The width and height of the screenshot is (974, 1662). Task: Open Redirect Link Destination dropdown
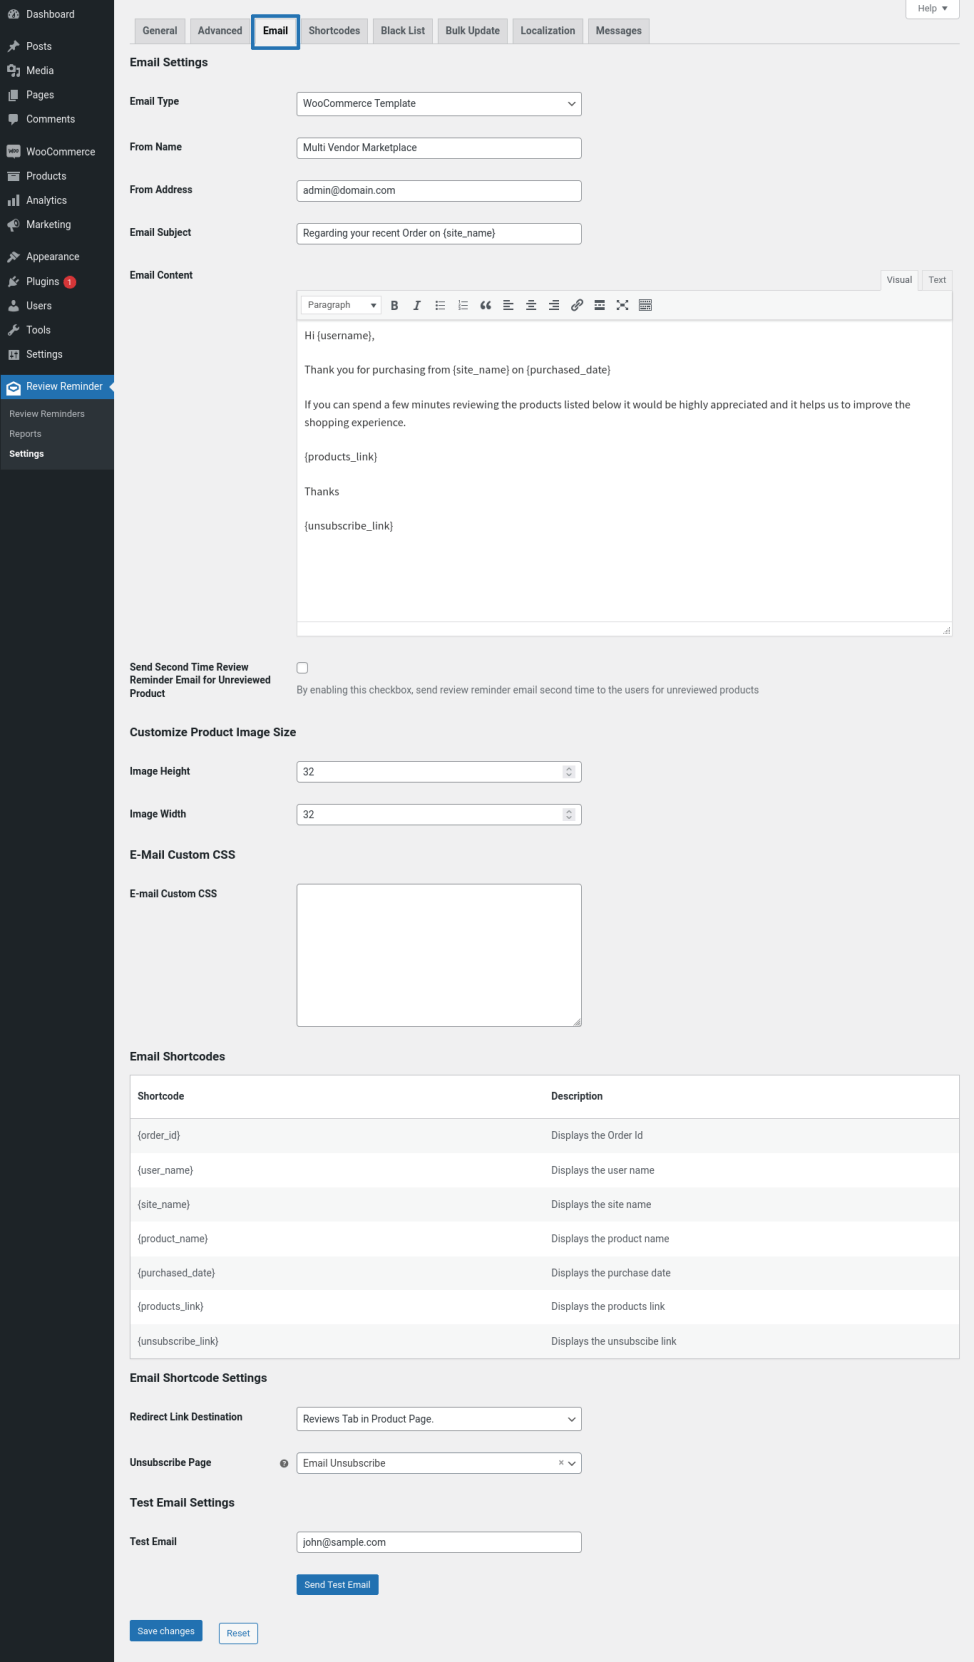[439, 1419]
